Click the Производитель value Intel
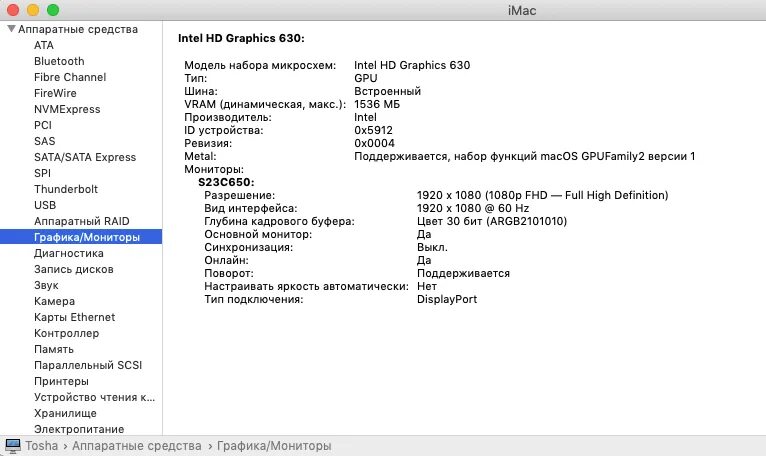This screenshot has width=766, height=456. [x=365, y=117]
